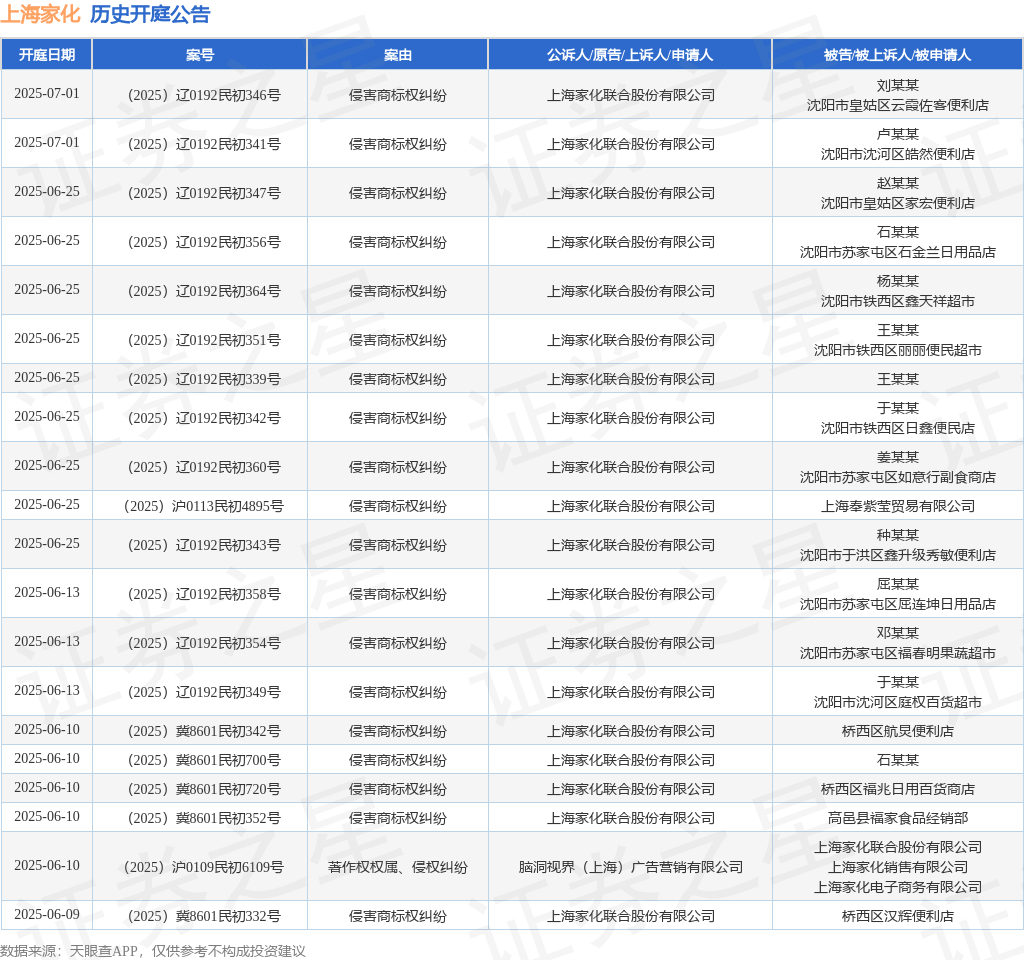This screenshot has width=1024, height=960.
Task: Click defendant 沈阳市苏家屯区如意行副食商店
Action: pos(897,477)
